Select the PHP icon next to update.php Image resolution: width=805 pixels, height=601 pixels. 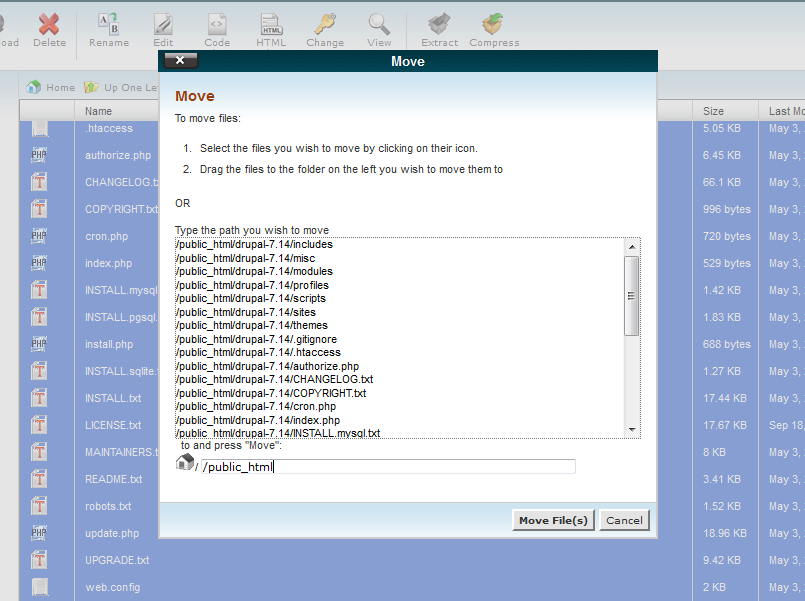pyautogui.click(x=39, y=532)
